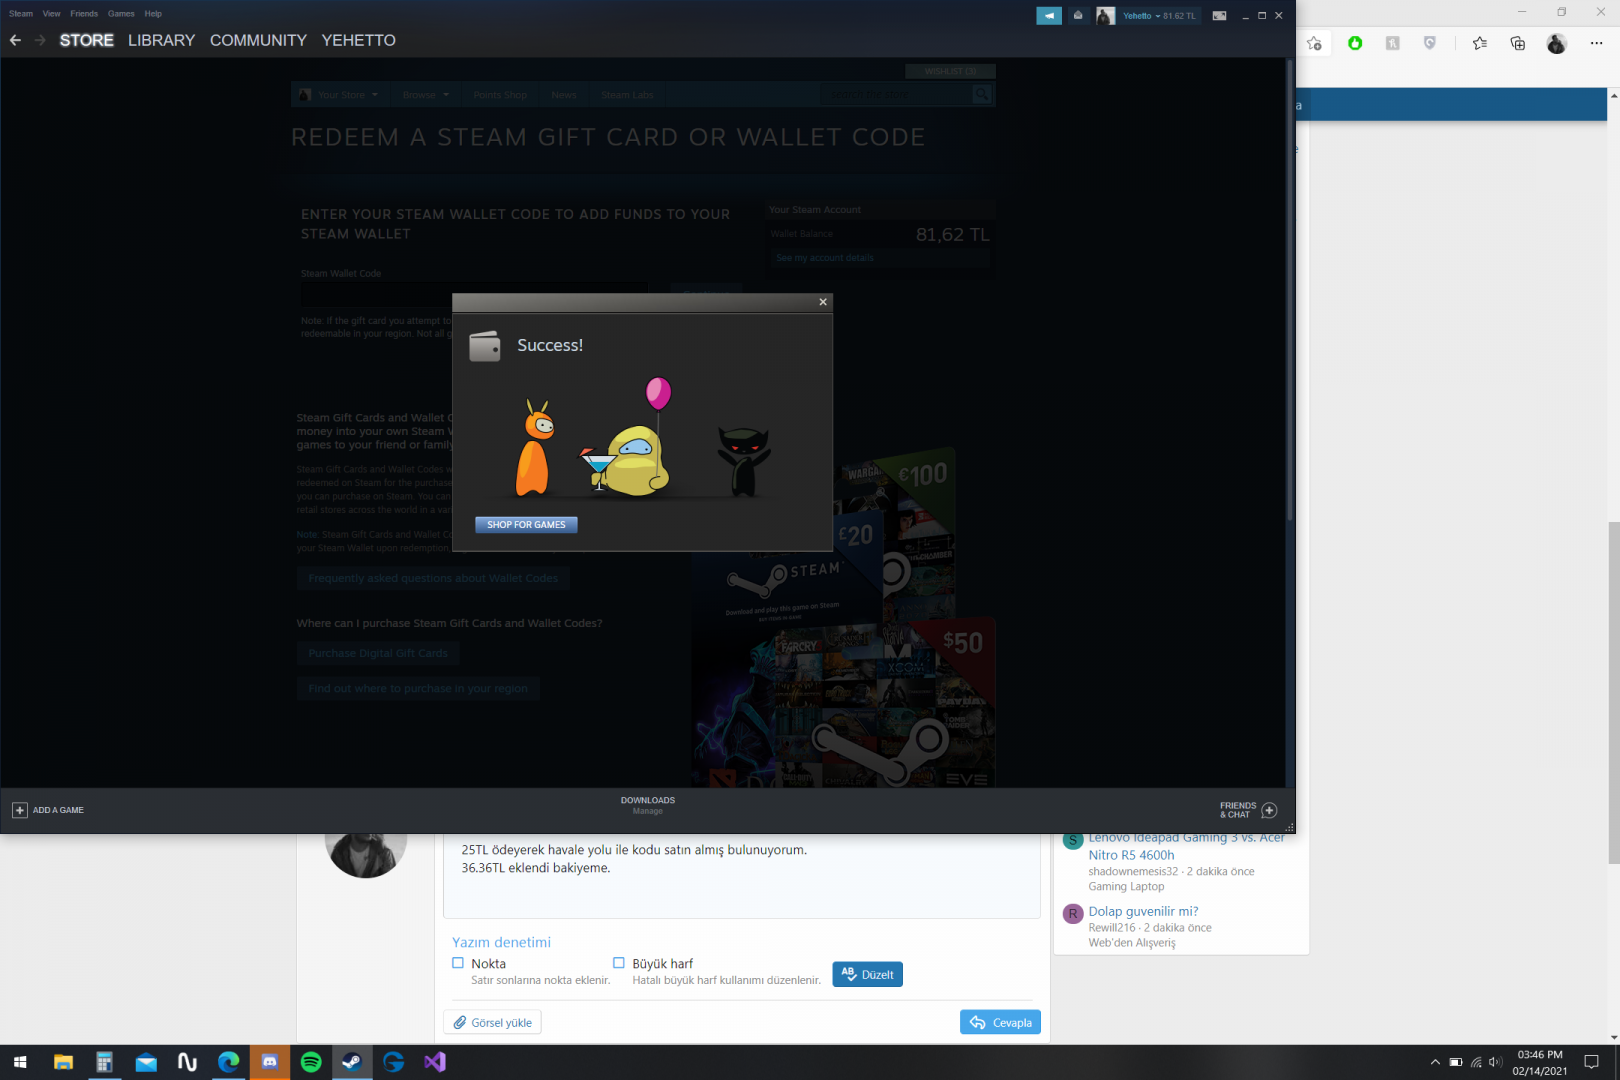Go to the STORE tab
The height and width of the screenshot is (1080, 1620).
pos(87,40)
